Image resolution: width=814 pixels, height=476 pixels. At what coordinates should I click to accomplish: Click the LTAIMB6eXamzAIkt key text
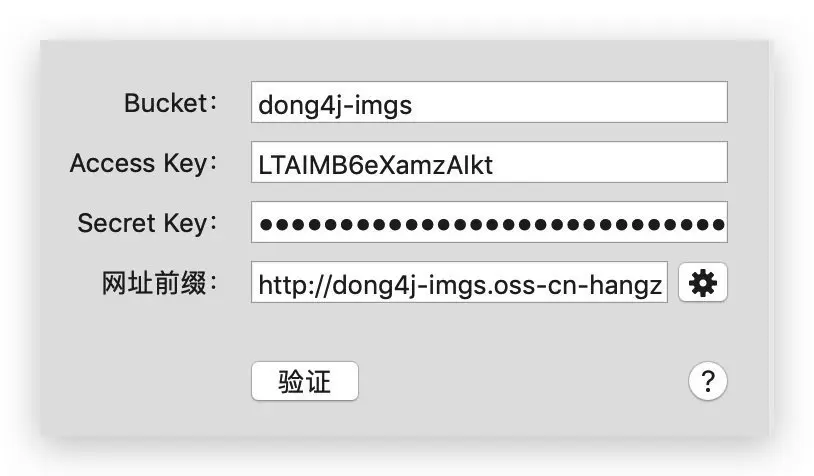375,164
